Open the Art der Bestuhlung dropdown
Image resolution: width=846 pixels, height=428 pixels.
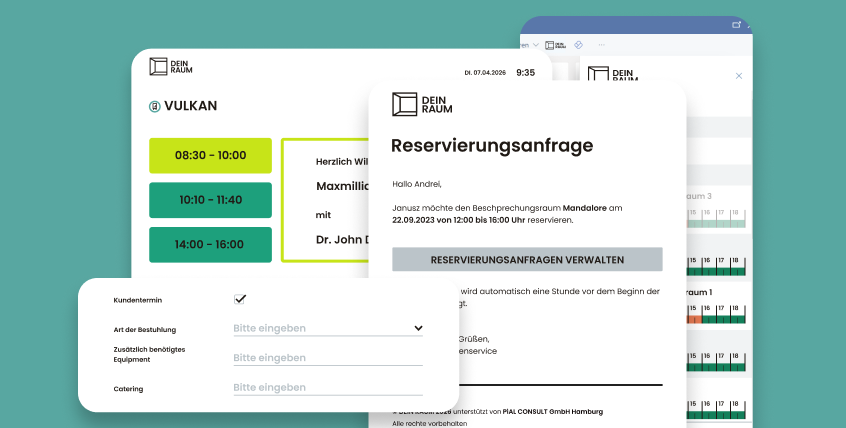click(328, 328)
